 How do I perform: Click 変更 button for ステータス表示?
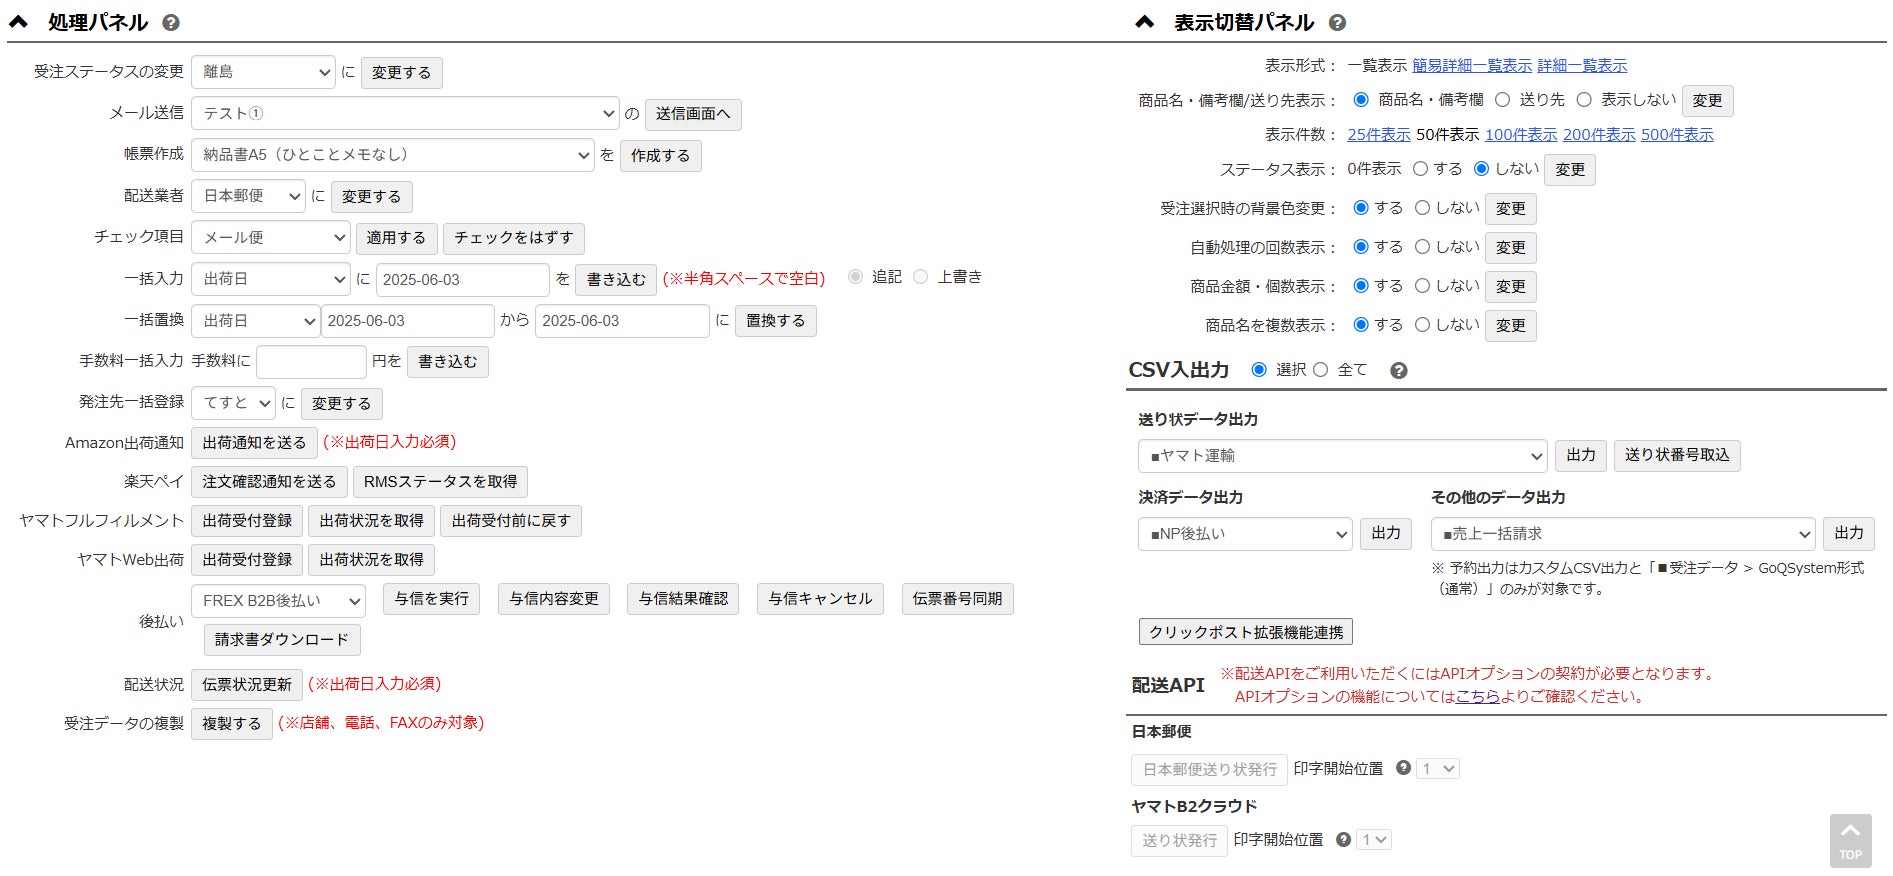(1570, 170)
